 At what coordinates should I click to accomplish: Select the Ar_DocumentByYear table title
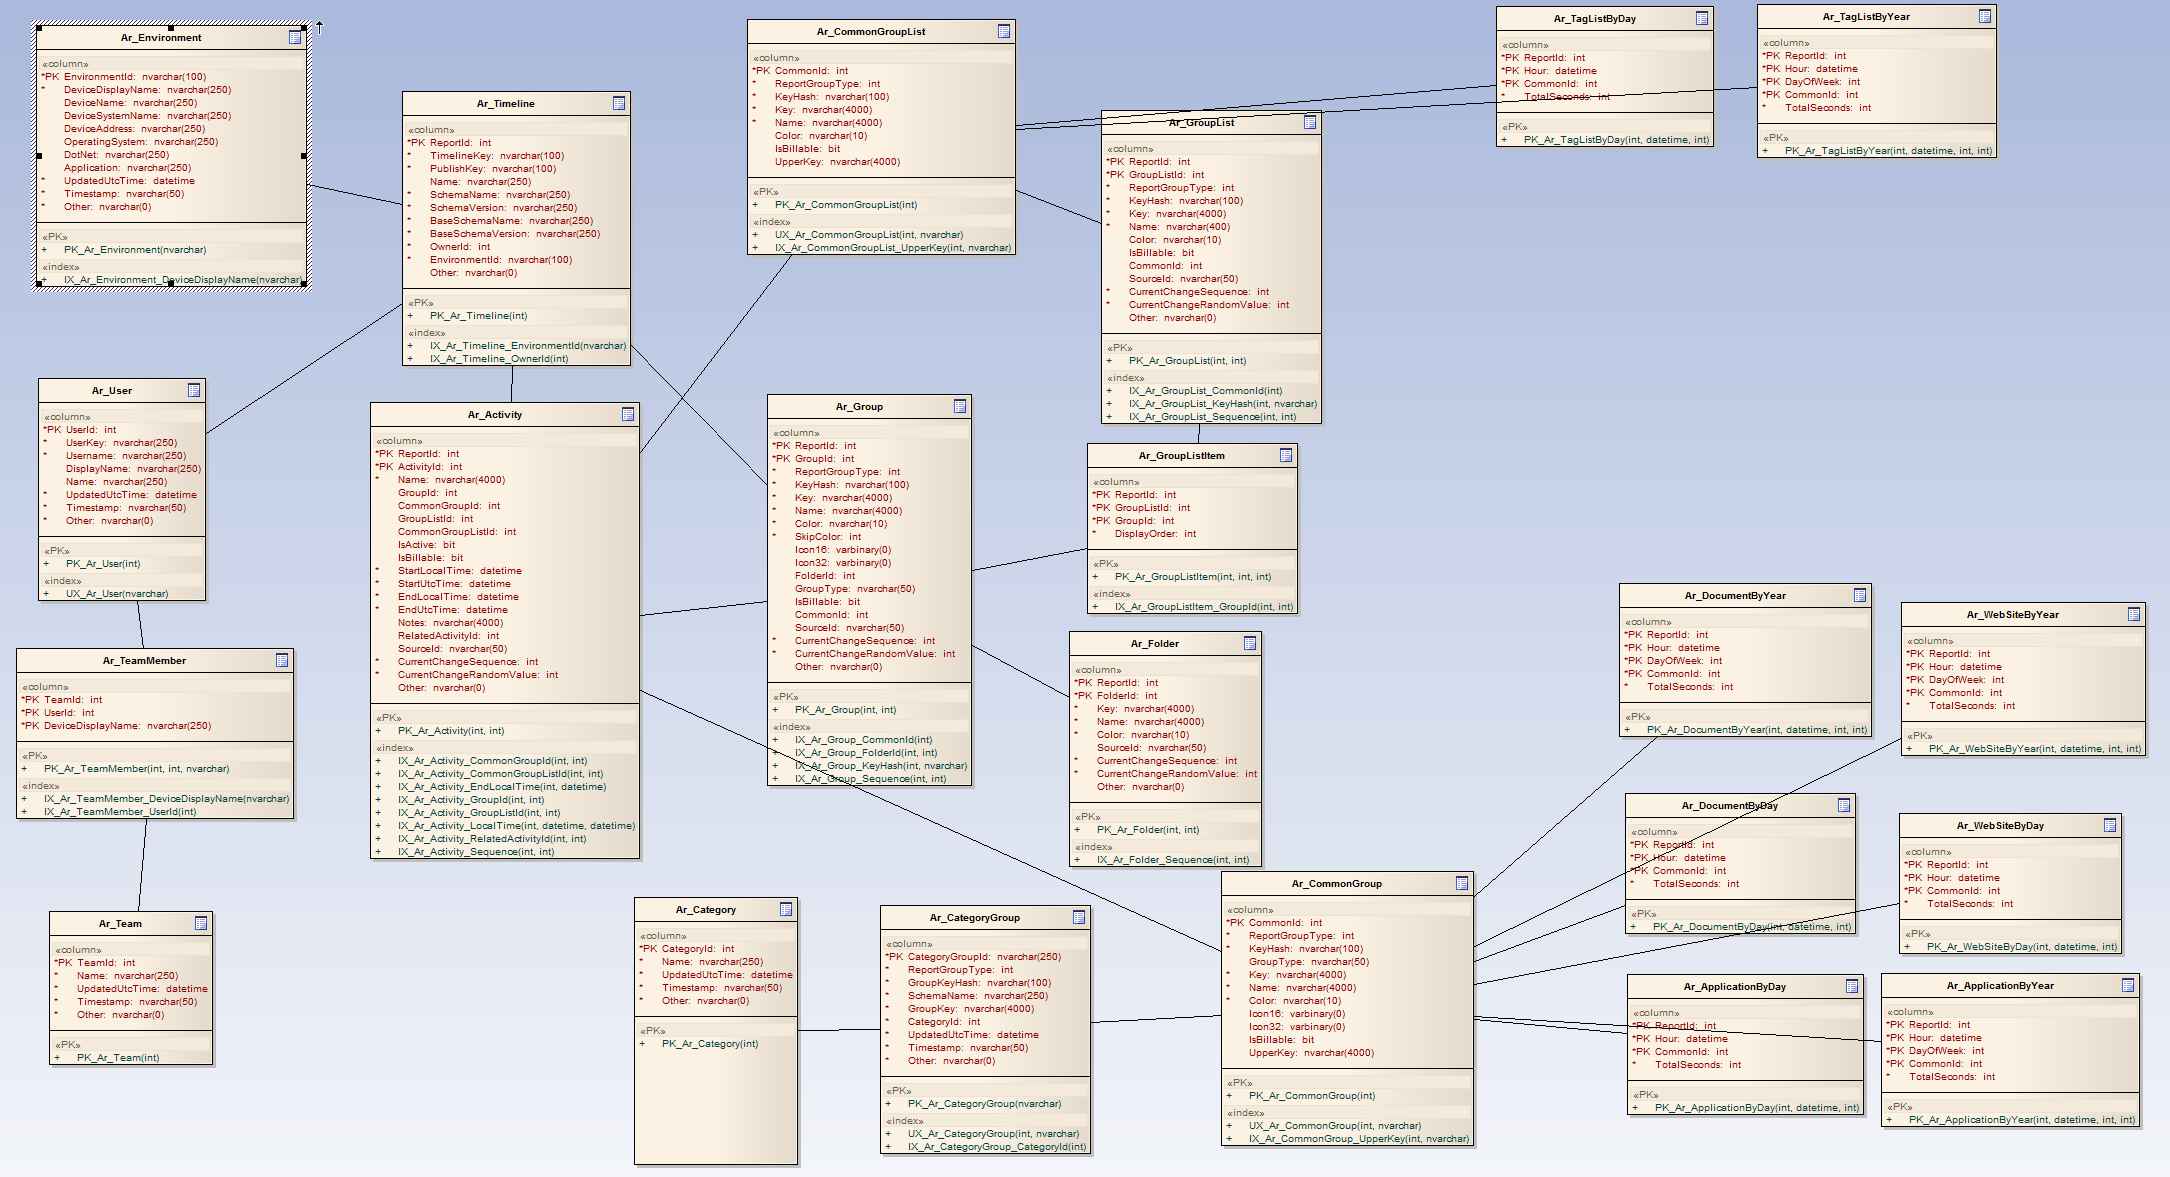pyautogui.click(x=1735, y=595)
